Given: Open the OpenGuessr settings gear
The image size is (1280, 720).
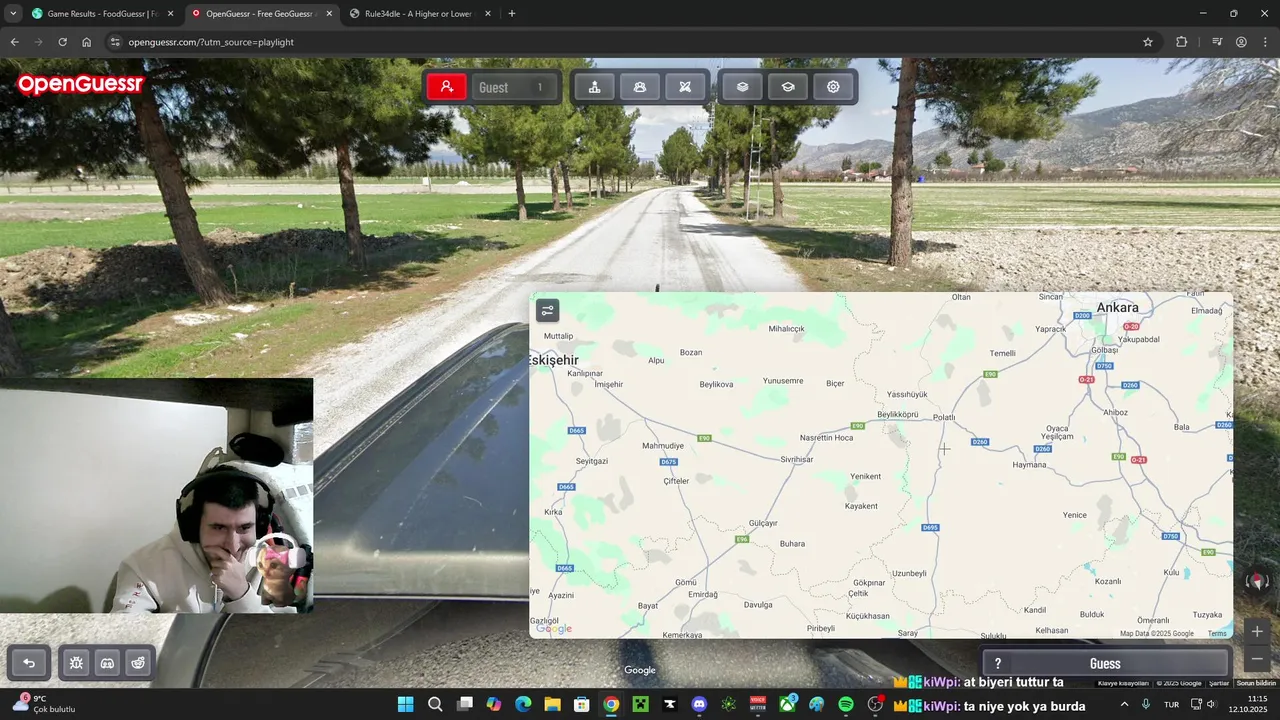Looking at the screenshot, I should (833, 87).
